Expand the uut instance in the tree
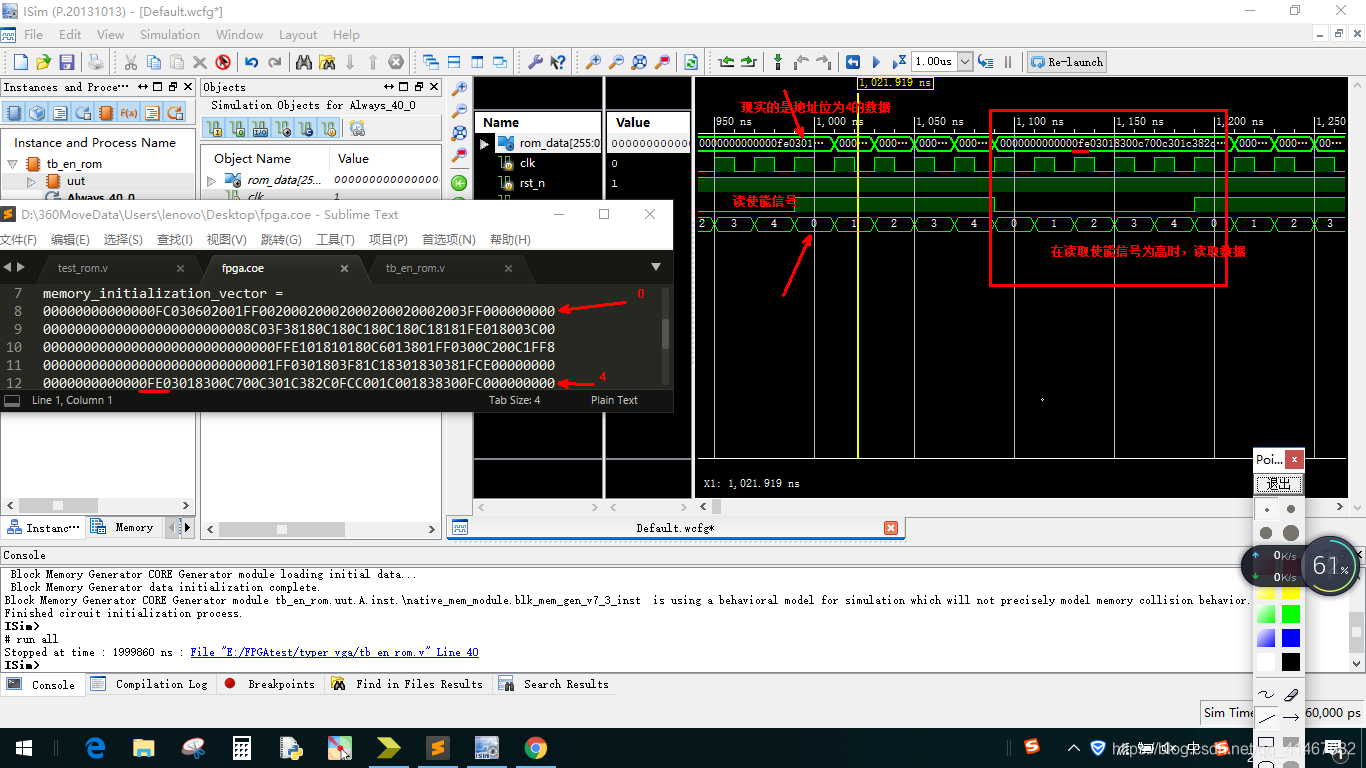This screenshot has height=768, width=1366. pyautogui.click(x=30, y=182)
